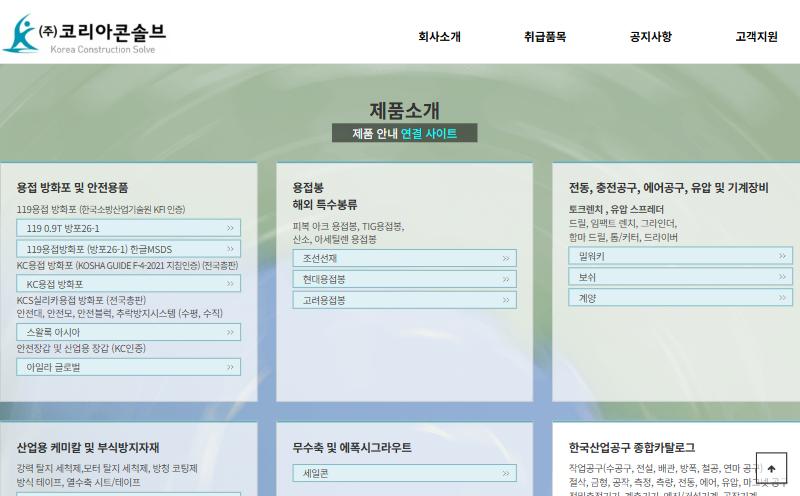
Task: Open the 스왈록 아시아 link
Action: coord(129,332)
